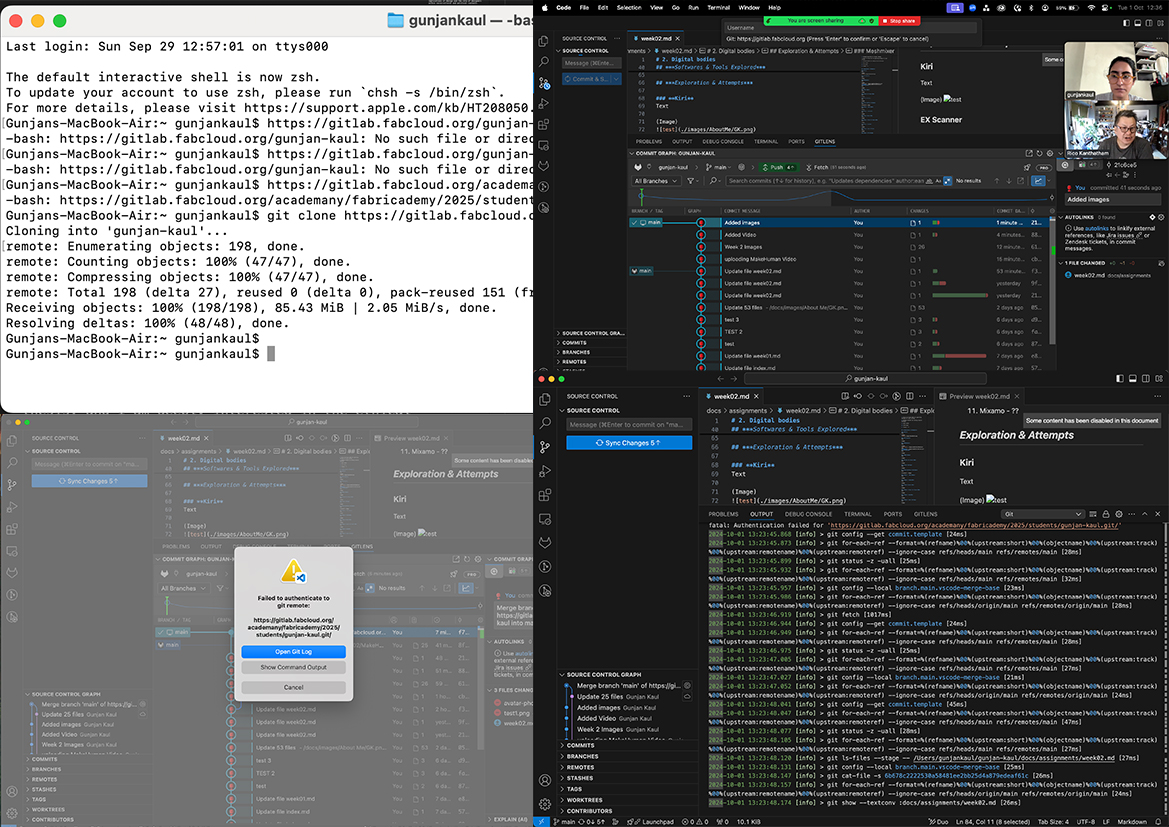Click Sync Changes 5 button in bottom-right window
Screen dimensions: 1169x827
629,442
